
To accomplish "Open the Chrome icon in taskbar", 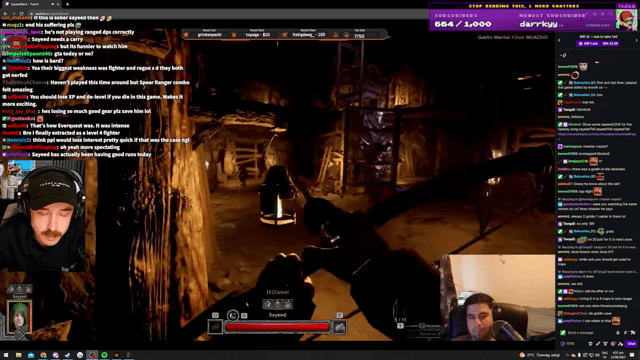I will [43, 355].
